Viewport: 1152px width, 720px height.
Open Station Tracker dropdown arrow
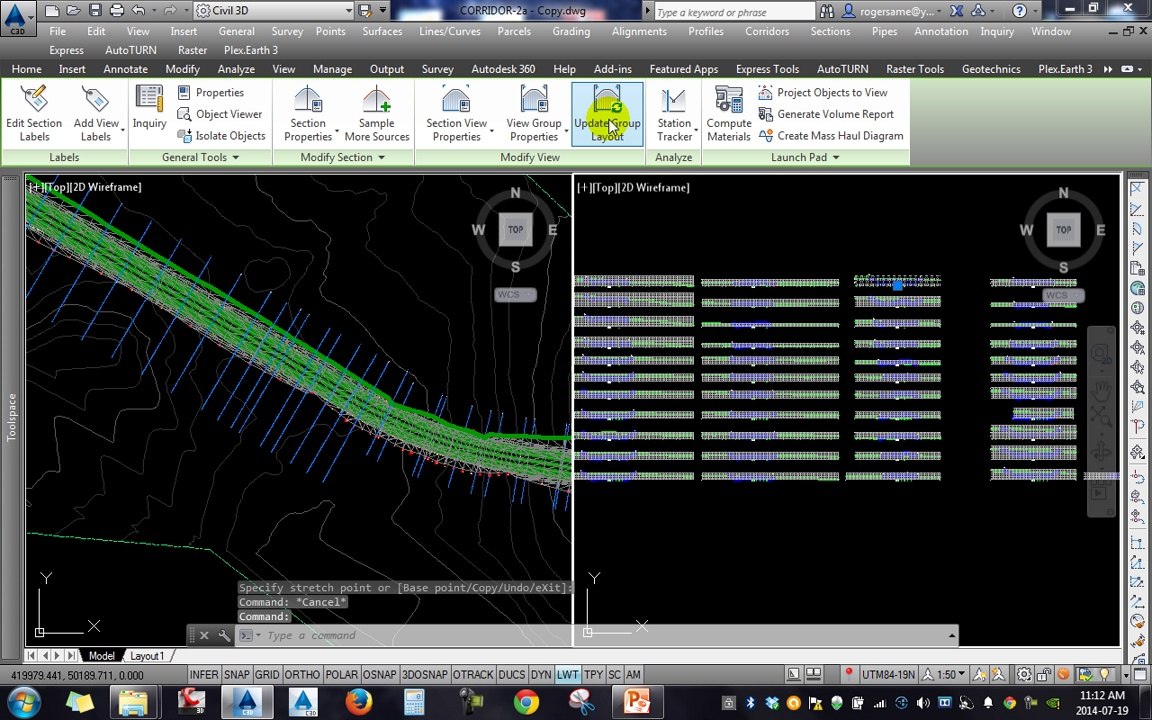pyautogui.click(x=696, y=131)
